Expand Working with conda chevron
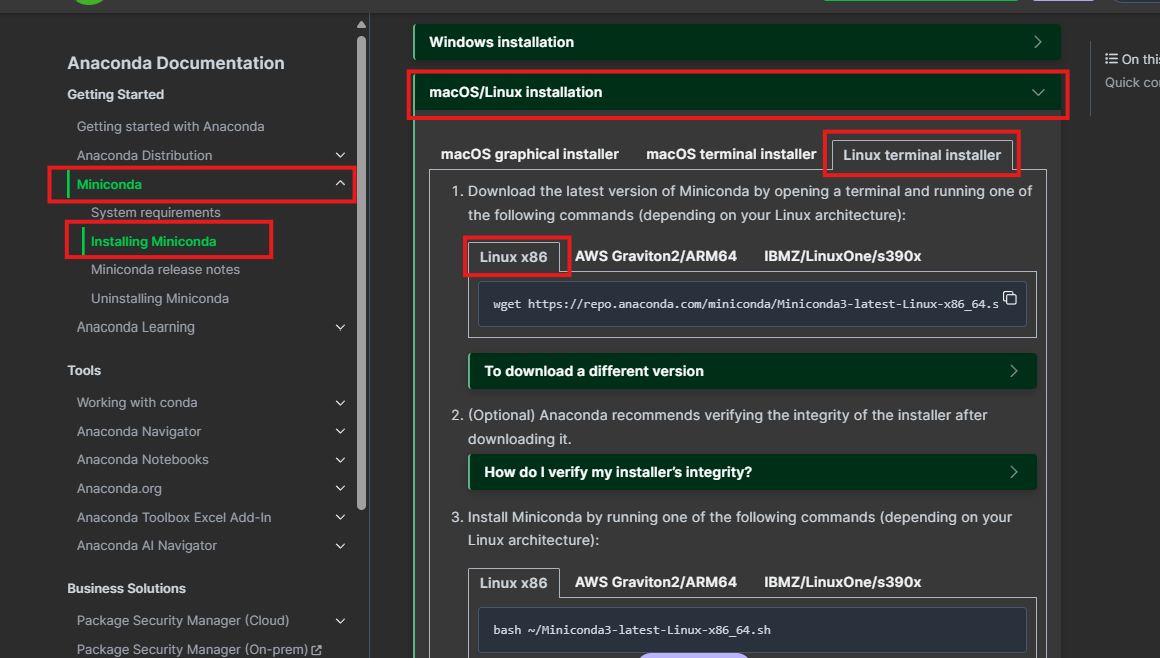Screen dimensions: 1160x658 click(340, 403)
